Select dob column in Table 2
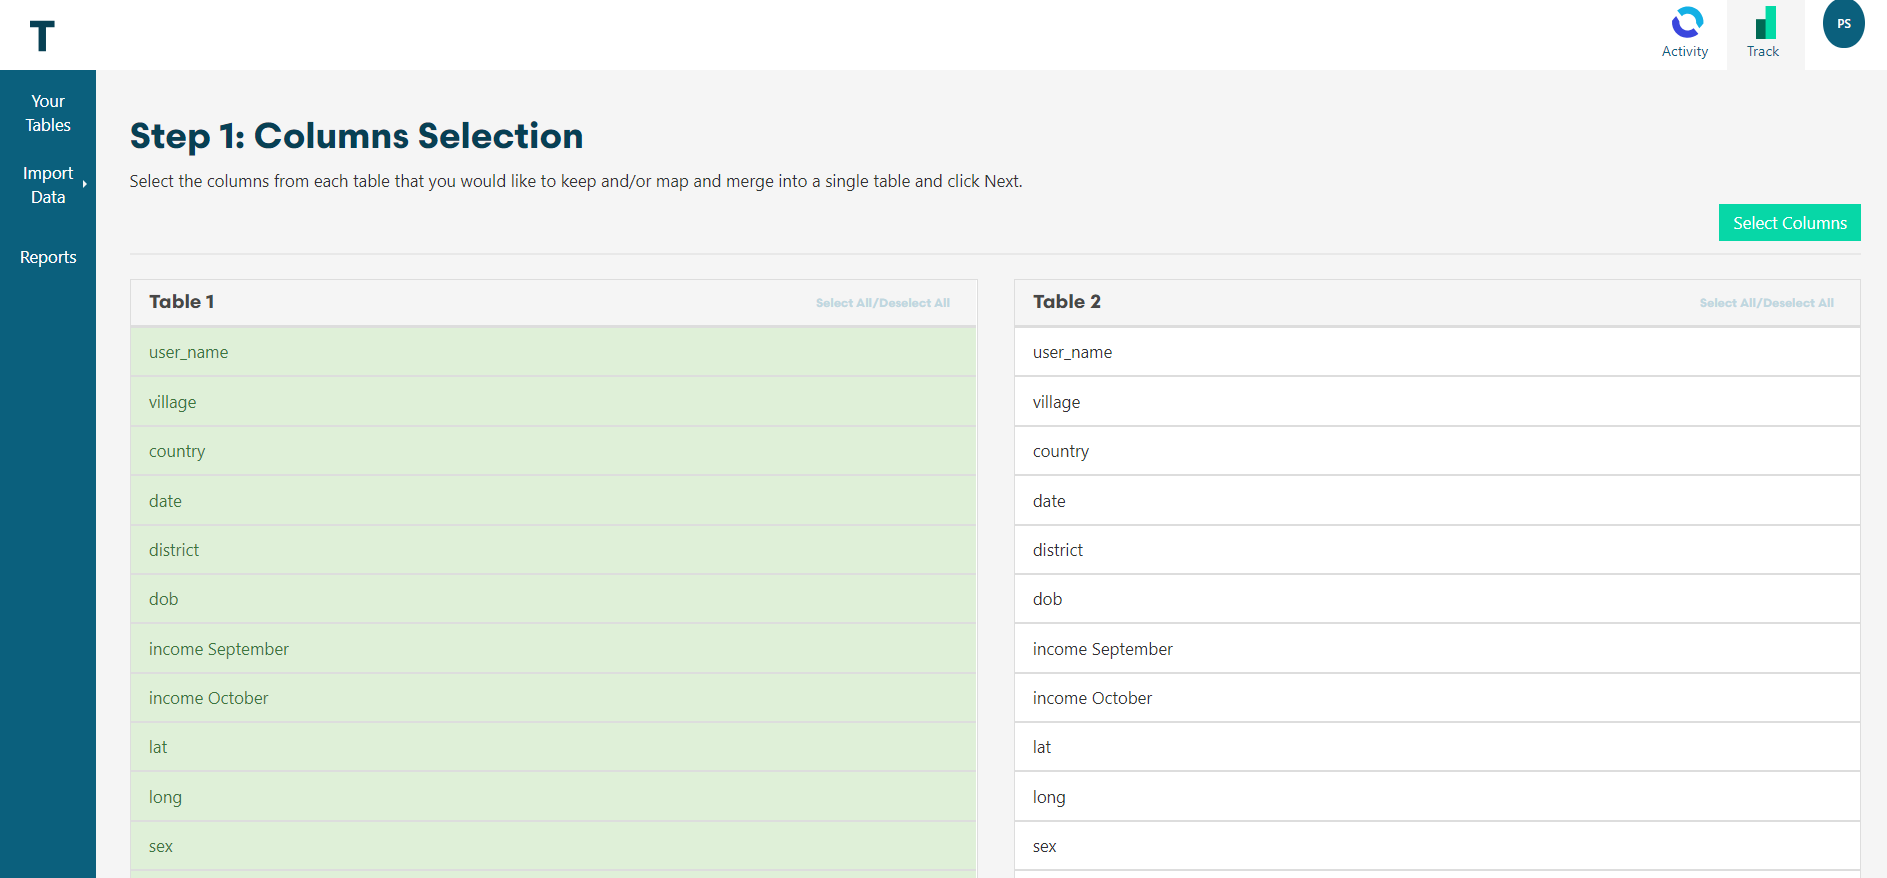 click(1436, 599)
